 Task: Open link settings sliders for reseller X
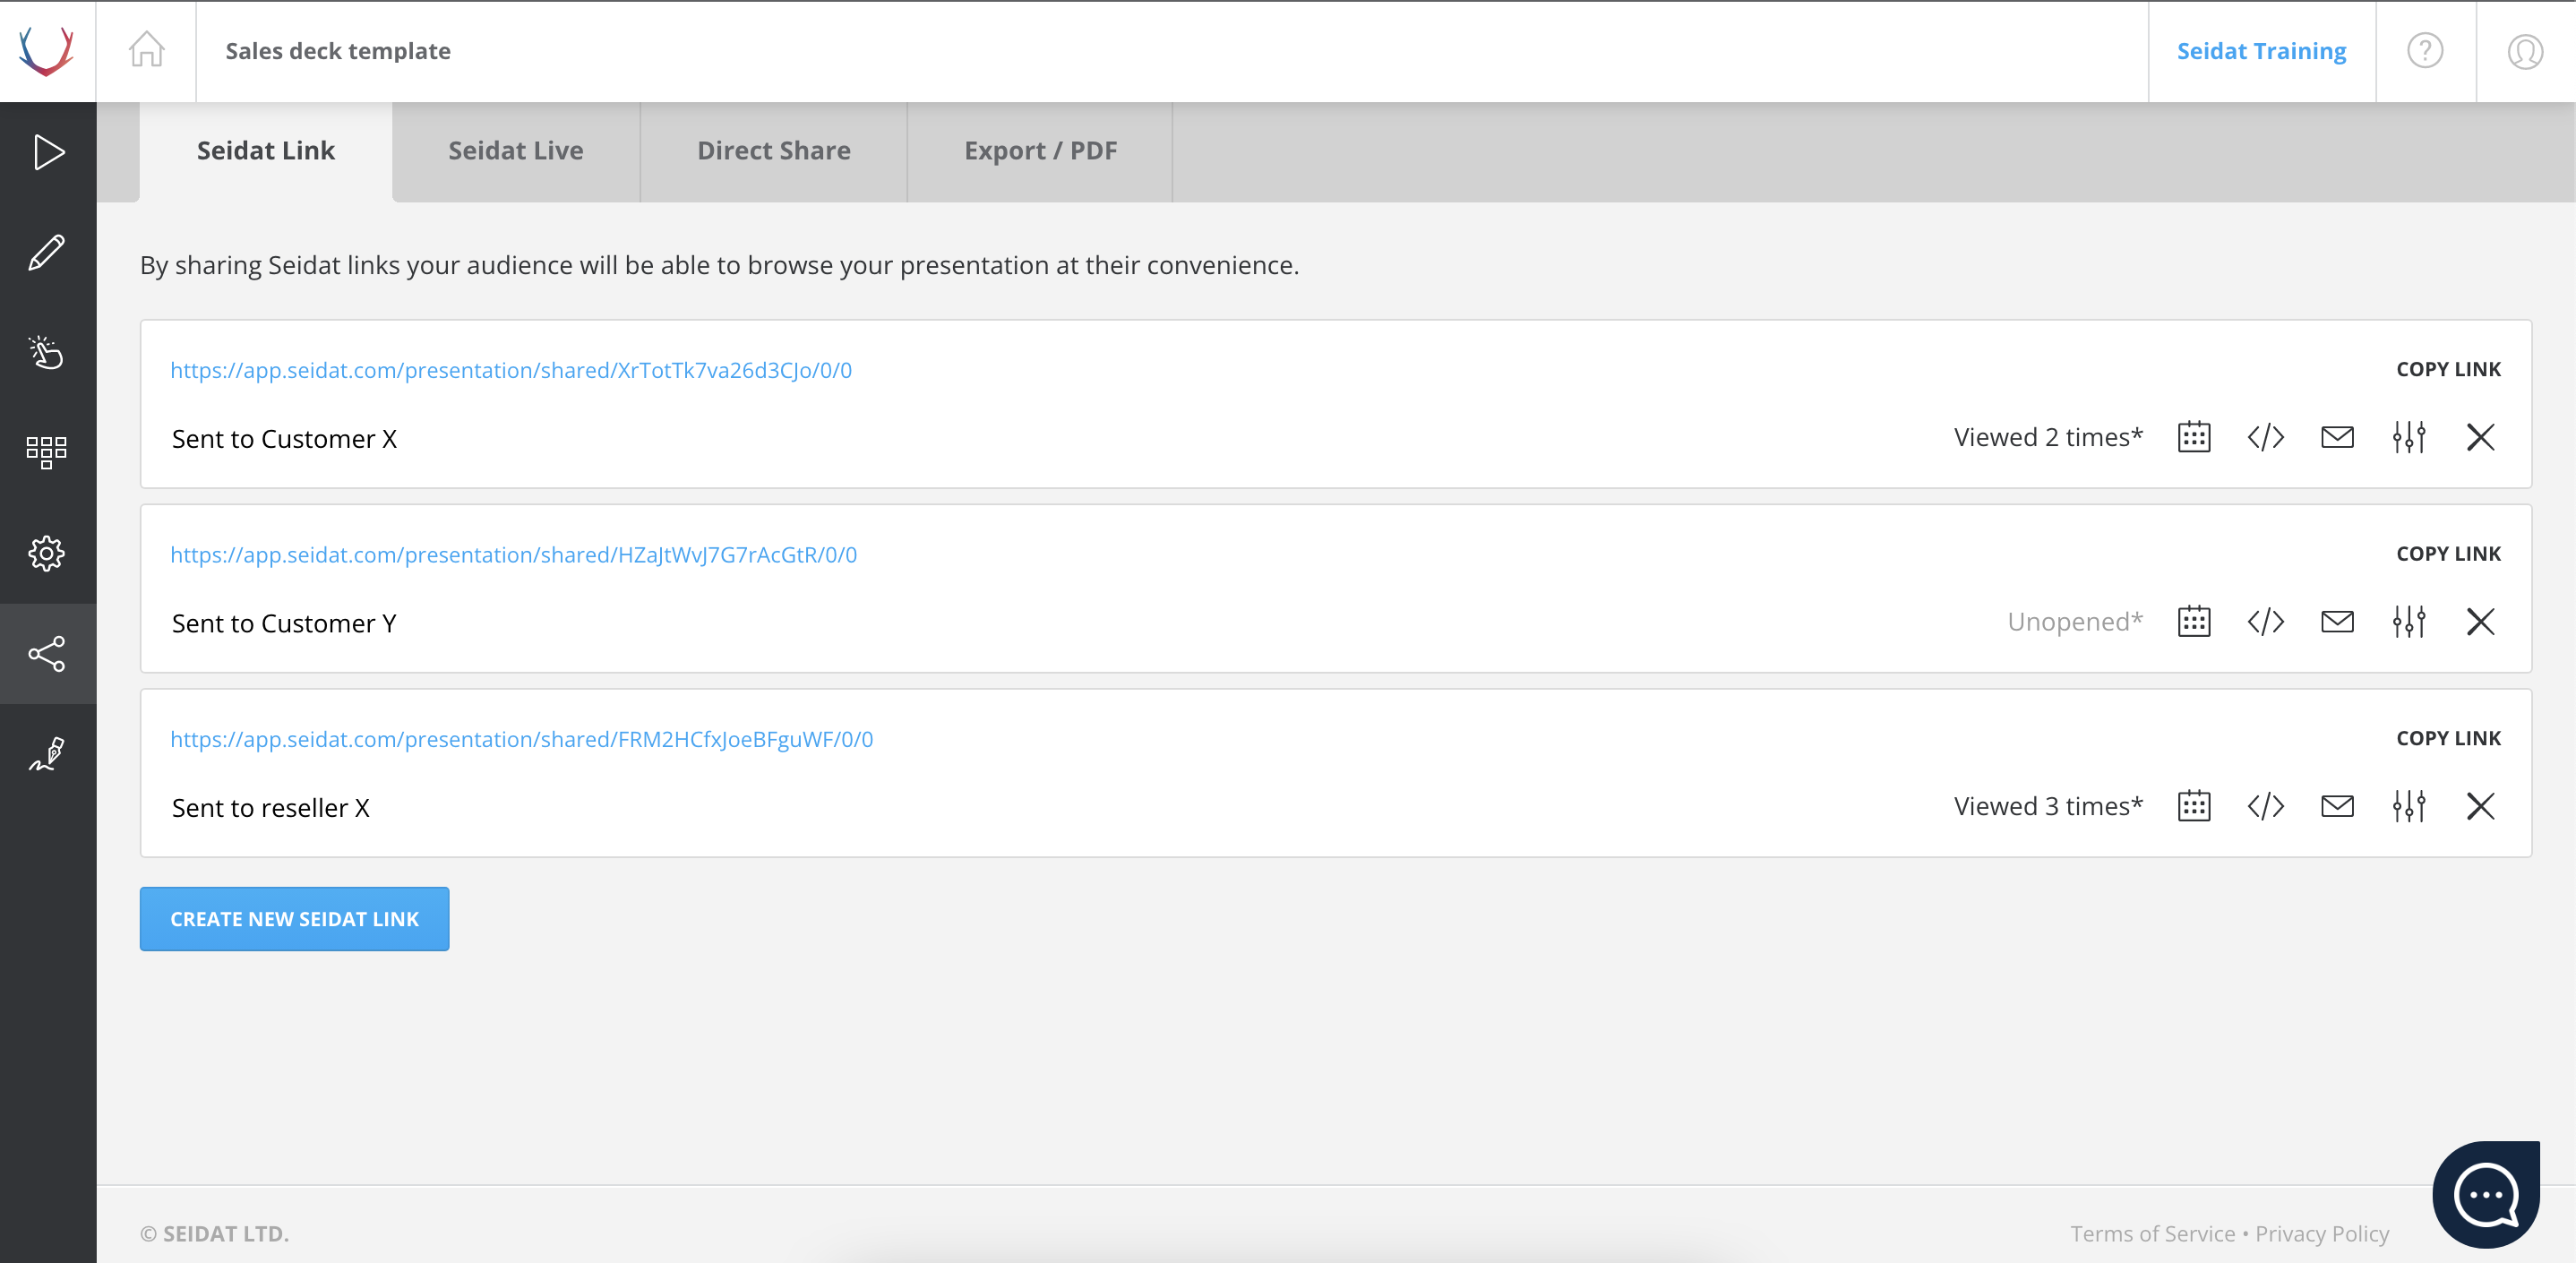pyautogui.click(x=2409, y=806)
